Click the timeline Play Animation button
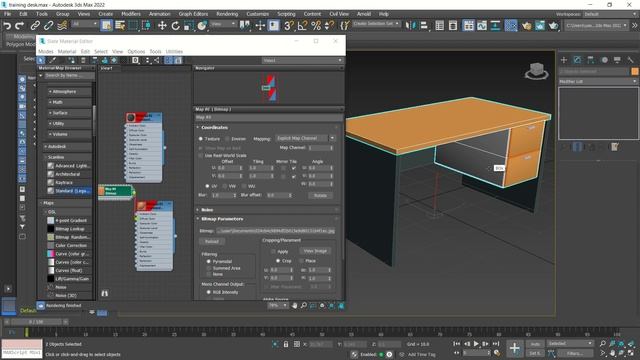 click(476, 344)
